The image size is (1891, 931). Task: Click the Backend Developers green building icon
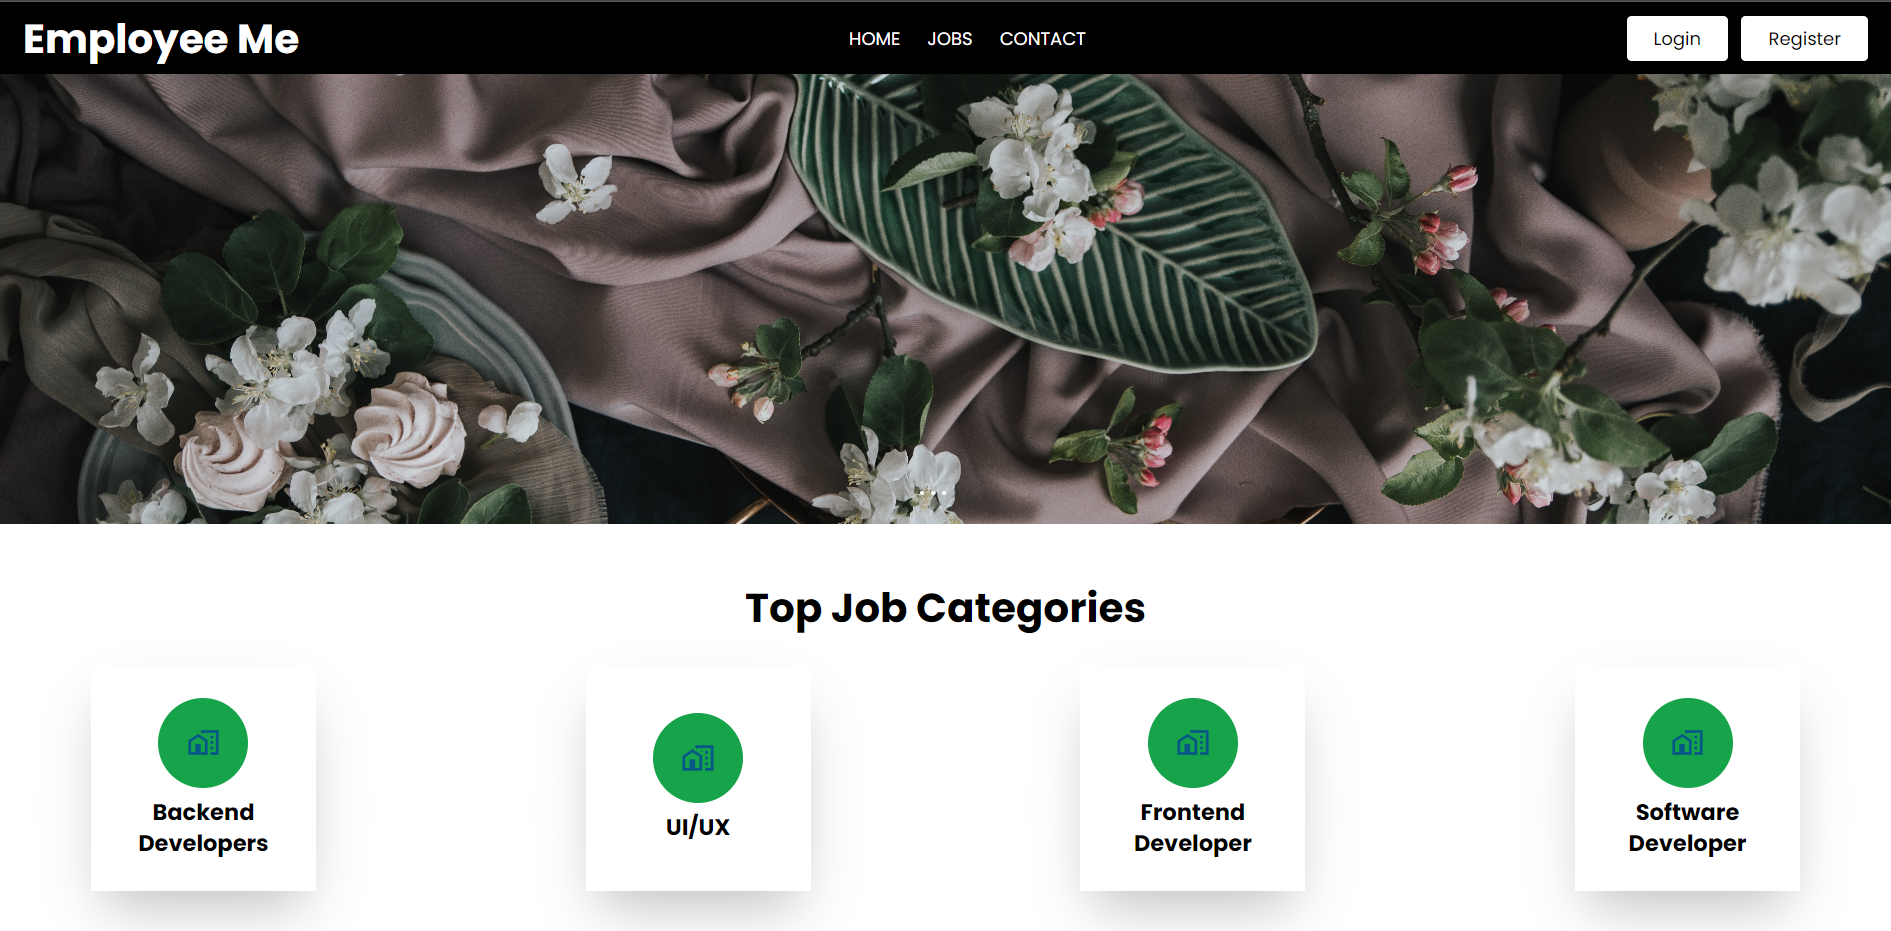(203, 743)
